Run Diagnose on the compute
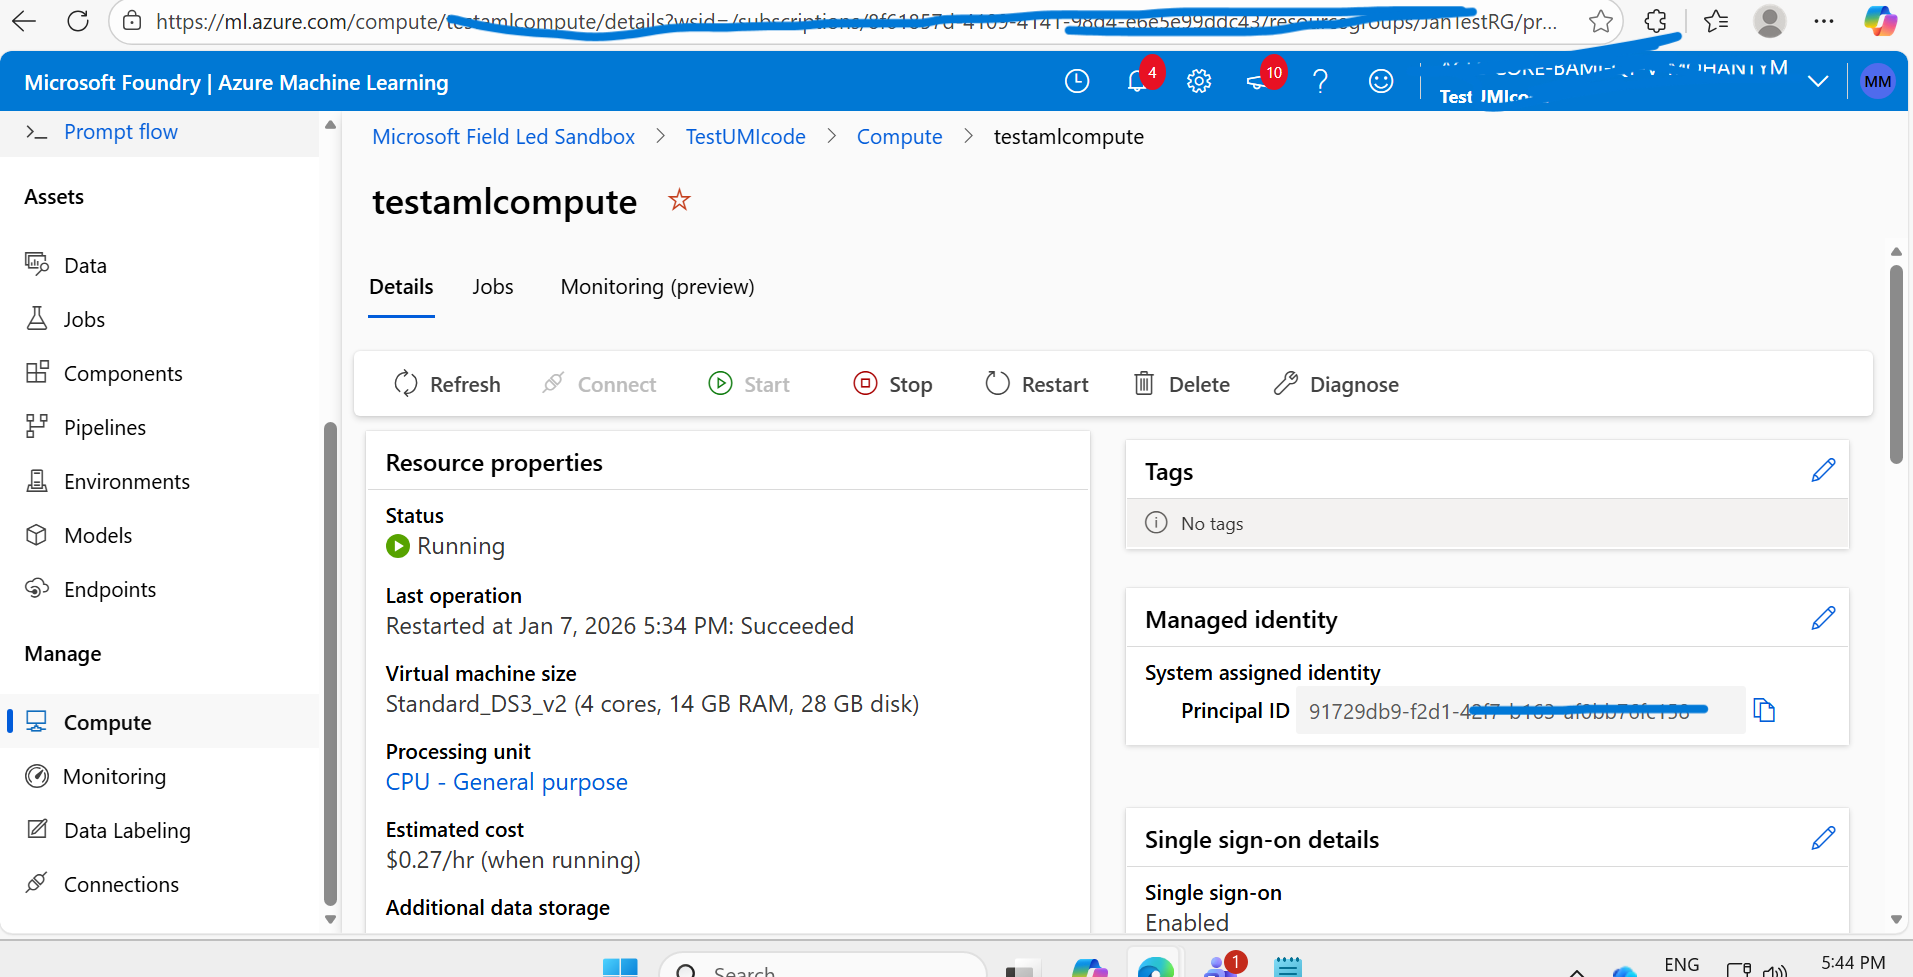Screen dimensions: 1913x977 tap(1336, 384)
